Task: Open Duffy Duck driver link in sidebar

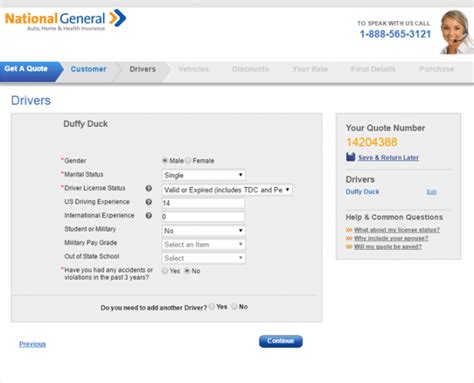Action: pos(362,192)
